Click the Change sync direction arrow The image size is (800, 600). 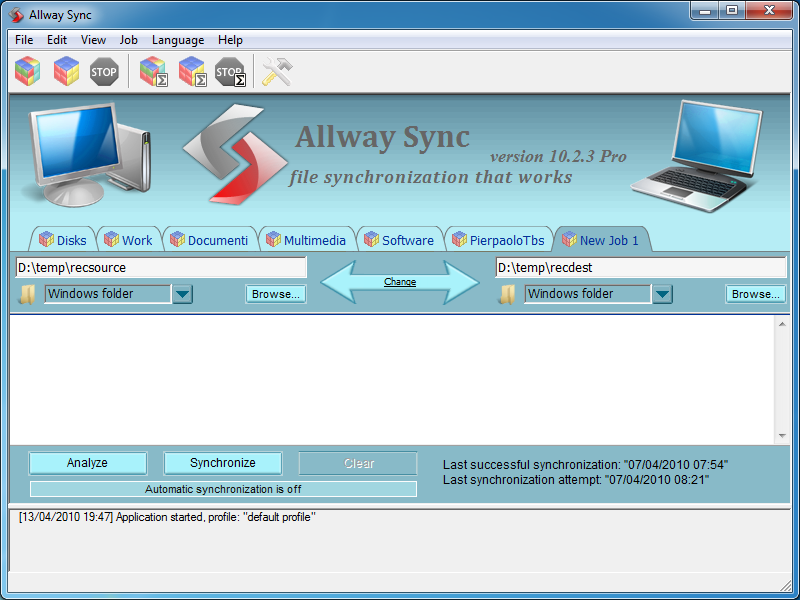(x=399, y=281)
